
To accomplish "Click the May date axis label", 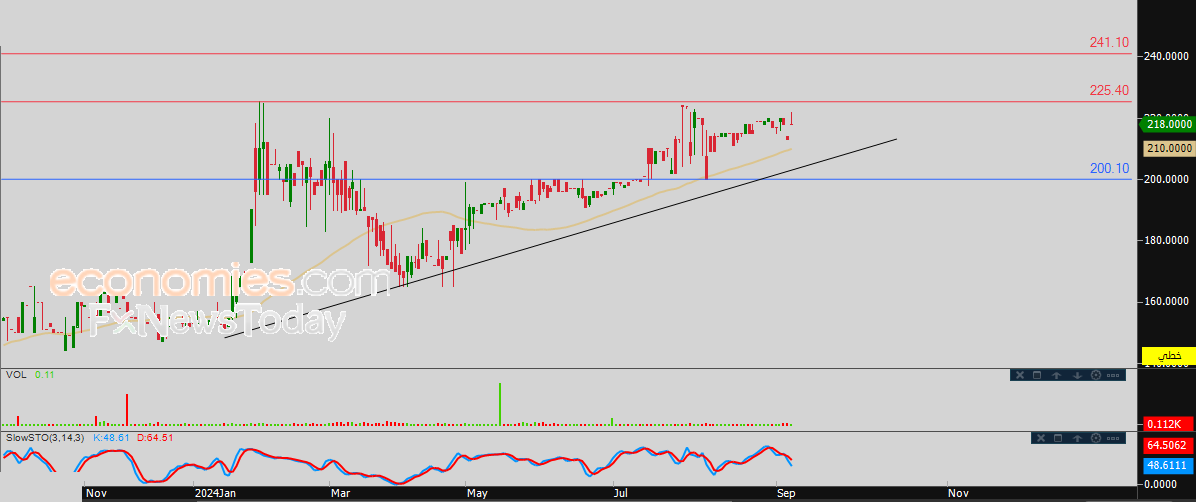I will click(x=477, y=494).
